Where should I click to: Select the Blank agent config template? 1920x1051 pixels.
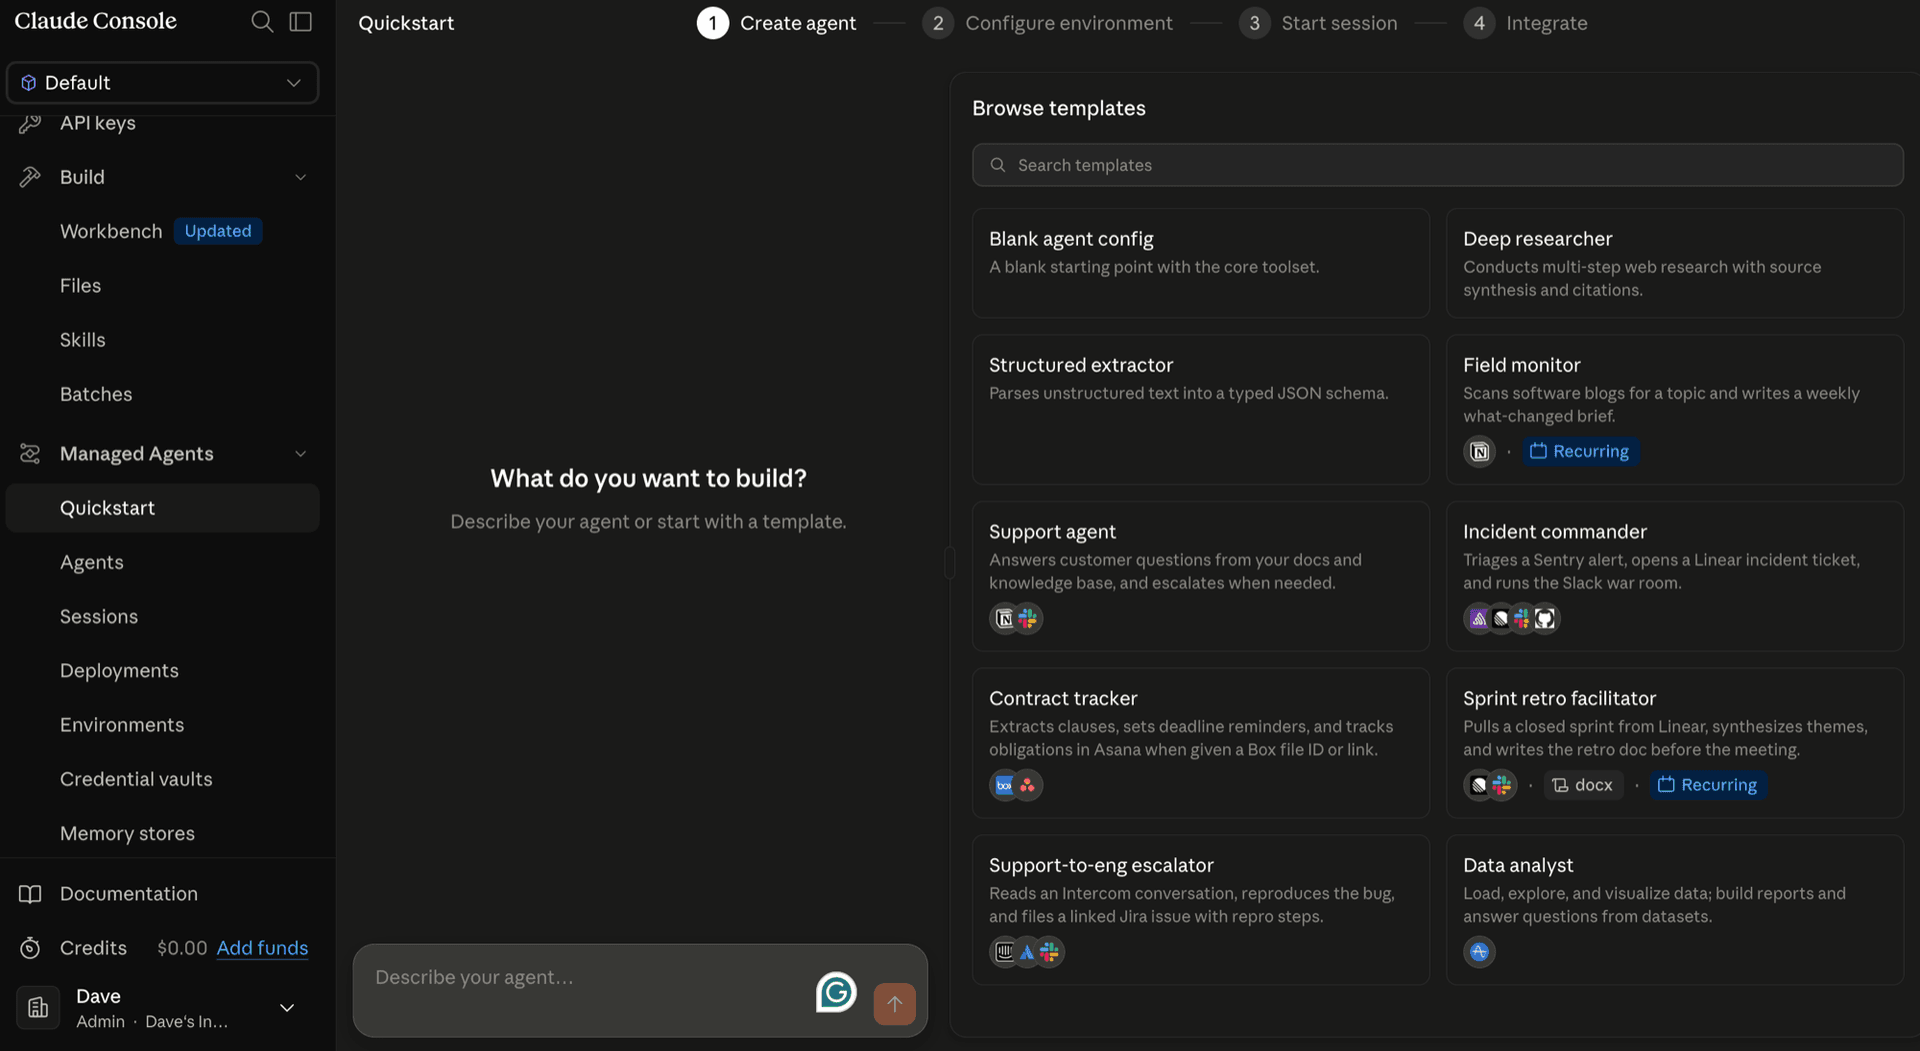click(1200, 263)
